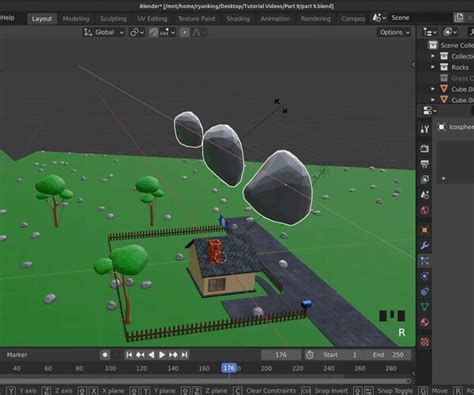
Task: Open the Texture properties checker icon
Action: 425,342
